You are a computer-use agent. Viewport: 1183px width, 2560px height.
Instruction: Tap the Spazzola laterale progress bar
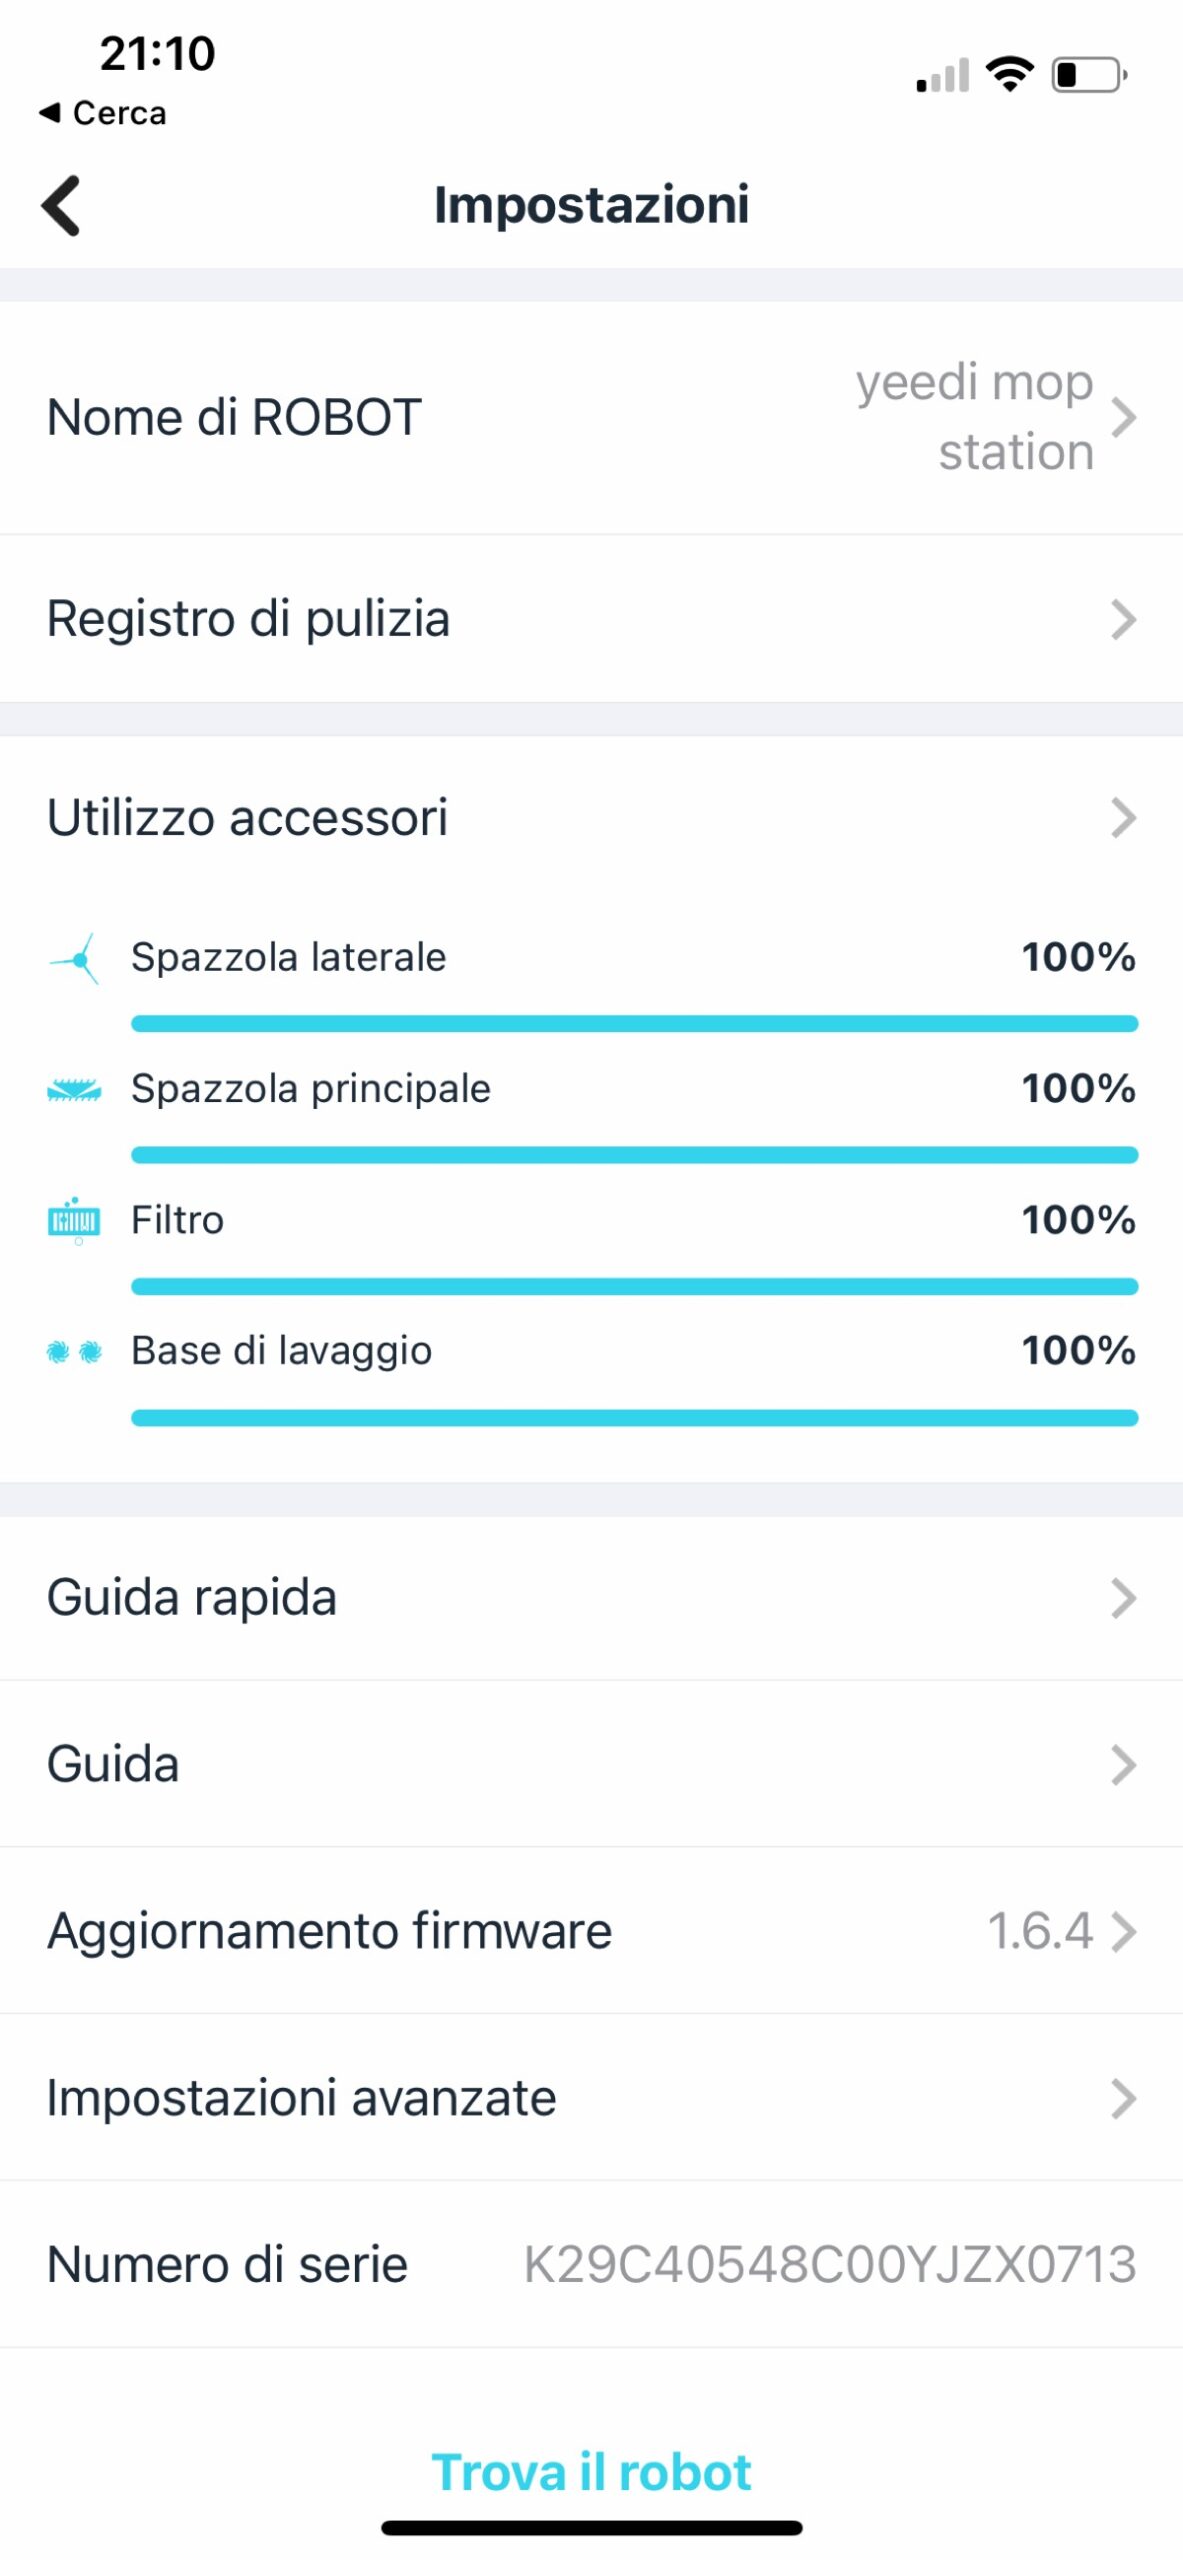tap(634, 1023)
